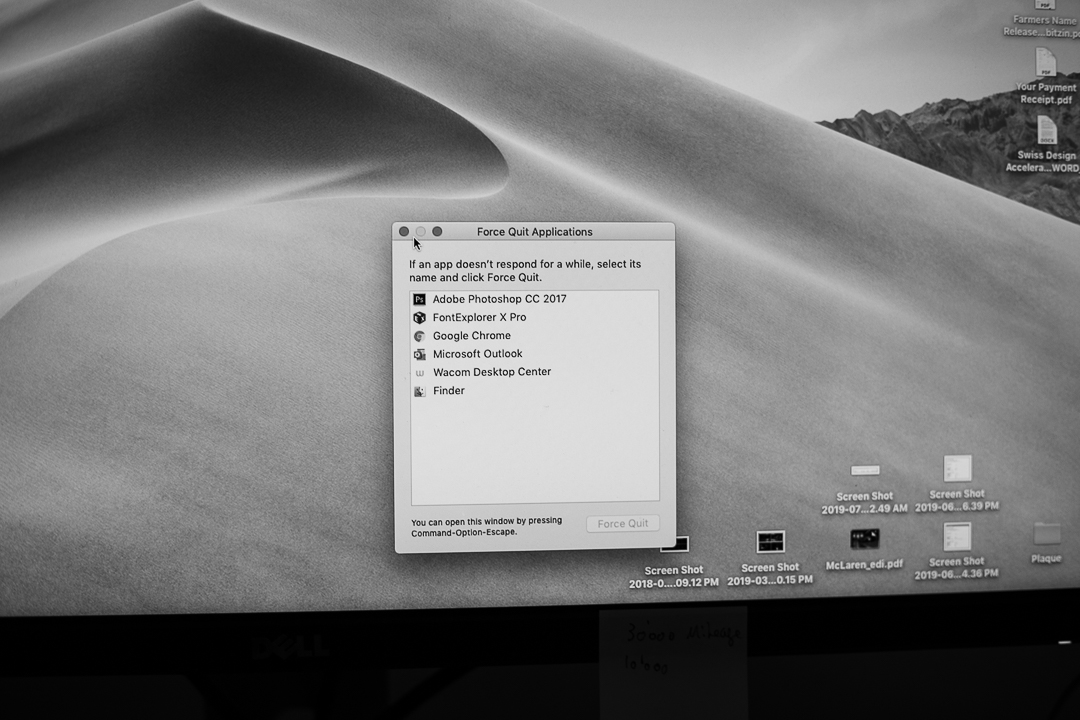
Task: Select the Finder row in the list
Action: [x=534, y=391]
